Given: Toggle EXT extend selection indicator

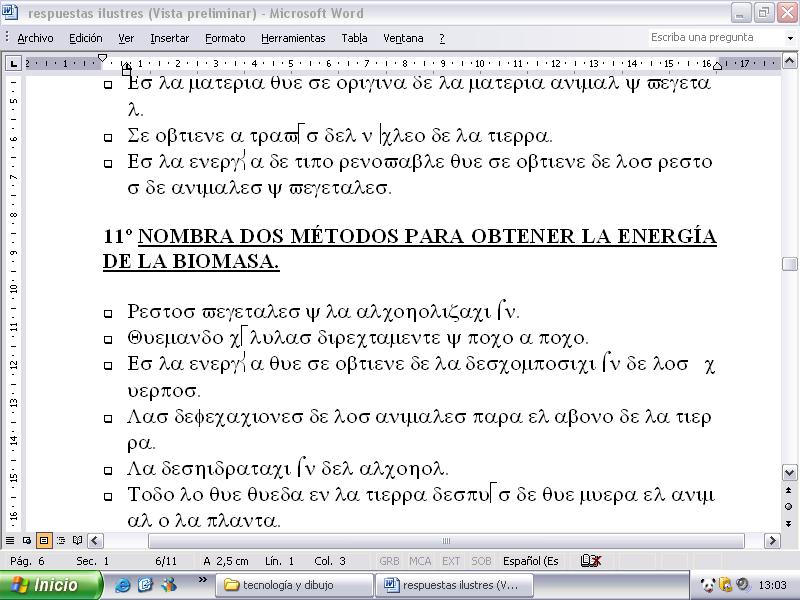Looking at the screenshot, I should point(451,561).
